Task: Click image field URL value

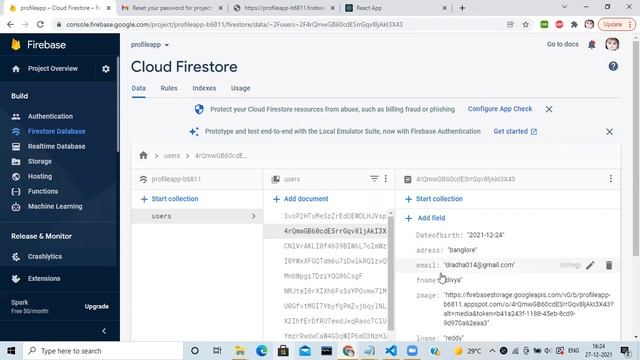Action: (x=528, y=309)
